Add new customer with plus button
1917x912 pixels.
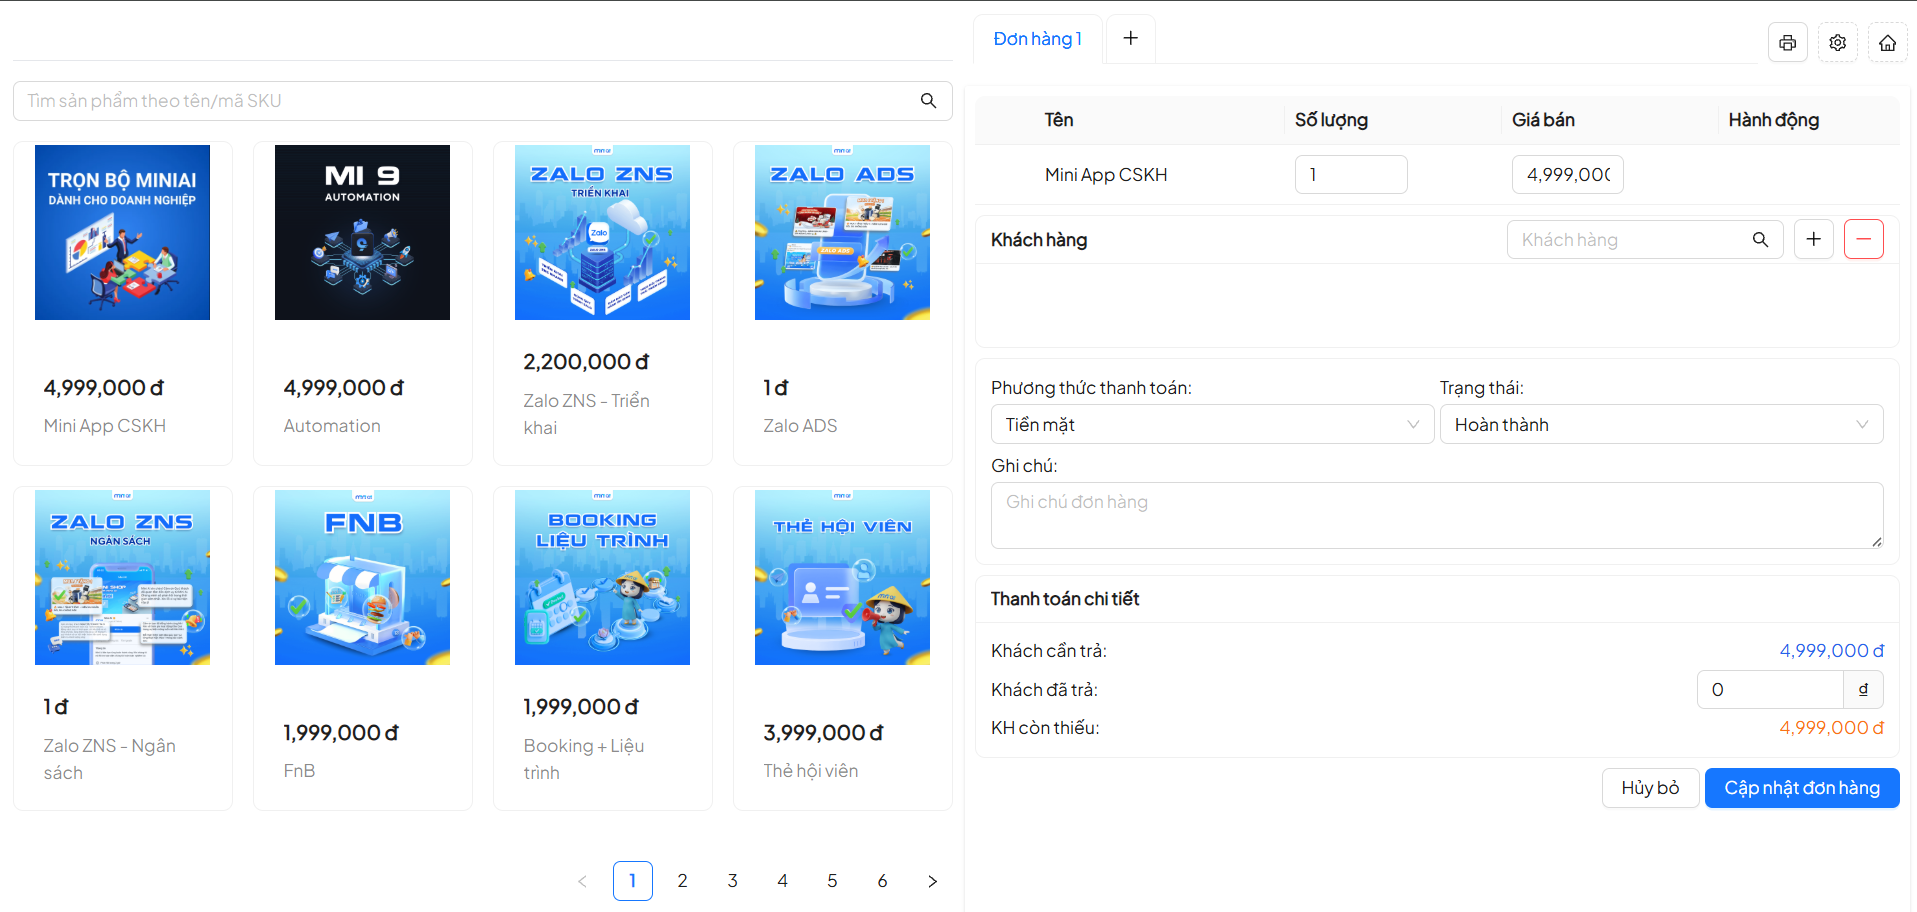pos(1813,240)
